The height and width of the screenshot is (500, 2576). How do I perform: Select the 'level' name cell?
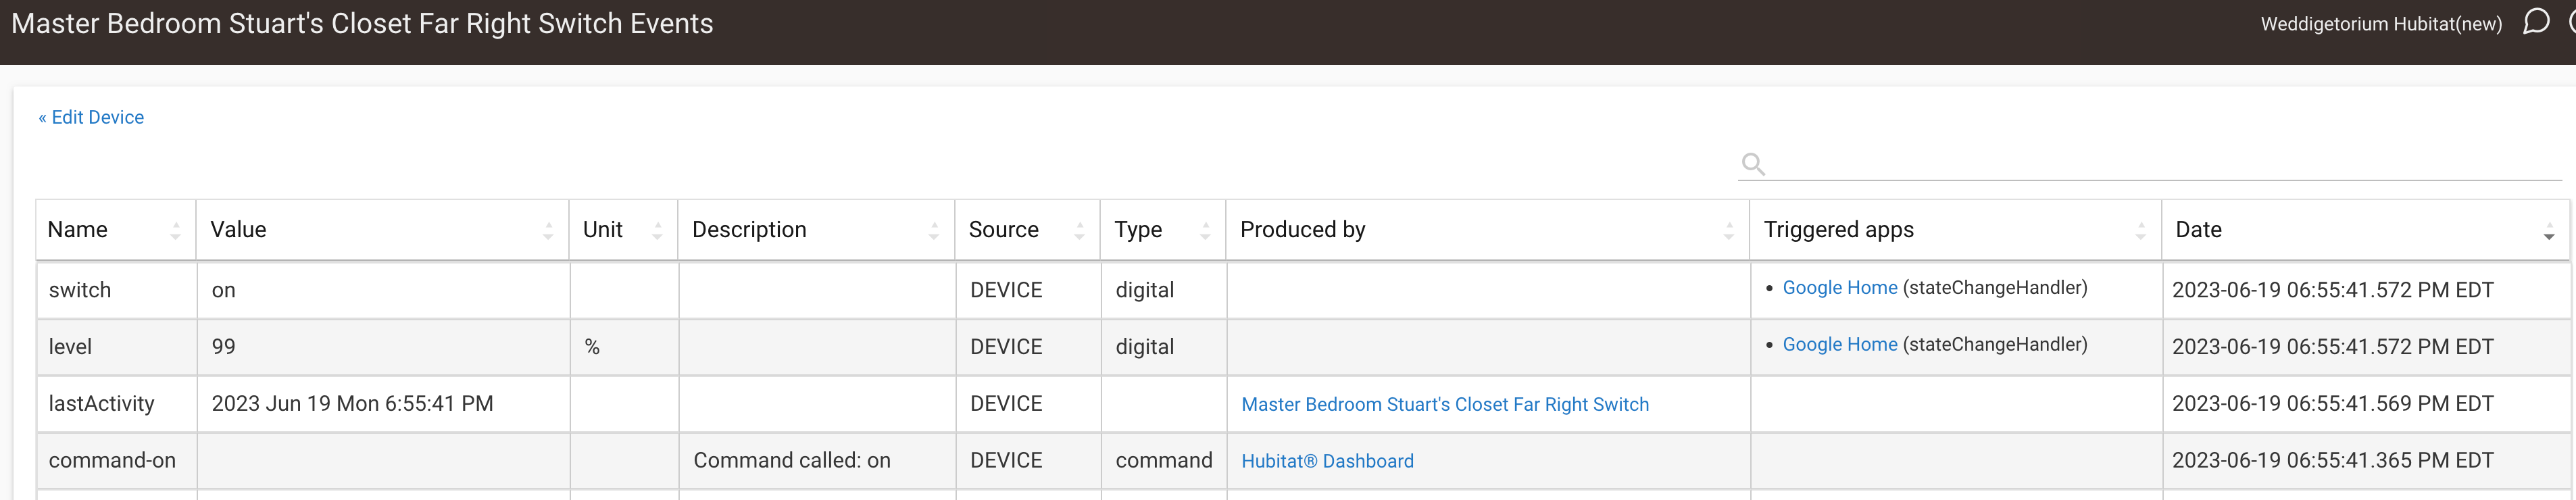coord(116,347)
